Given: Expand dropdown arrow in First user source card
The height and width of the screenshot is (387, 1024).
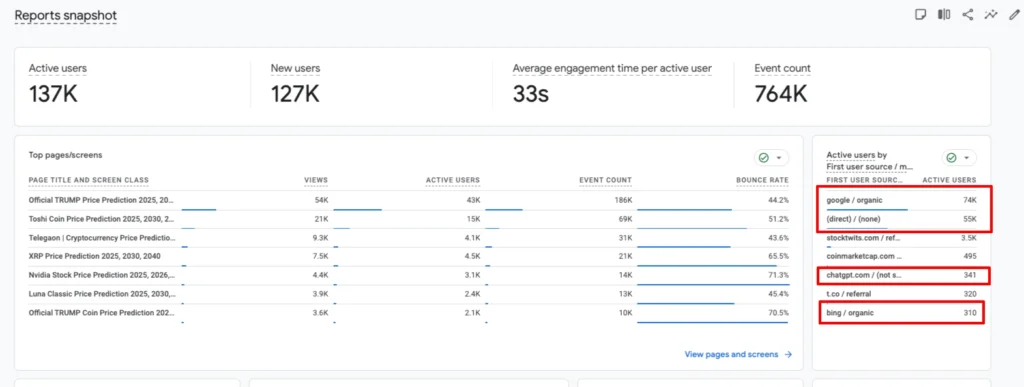Looking at the screenshot, I should [x=966, y=158].
